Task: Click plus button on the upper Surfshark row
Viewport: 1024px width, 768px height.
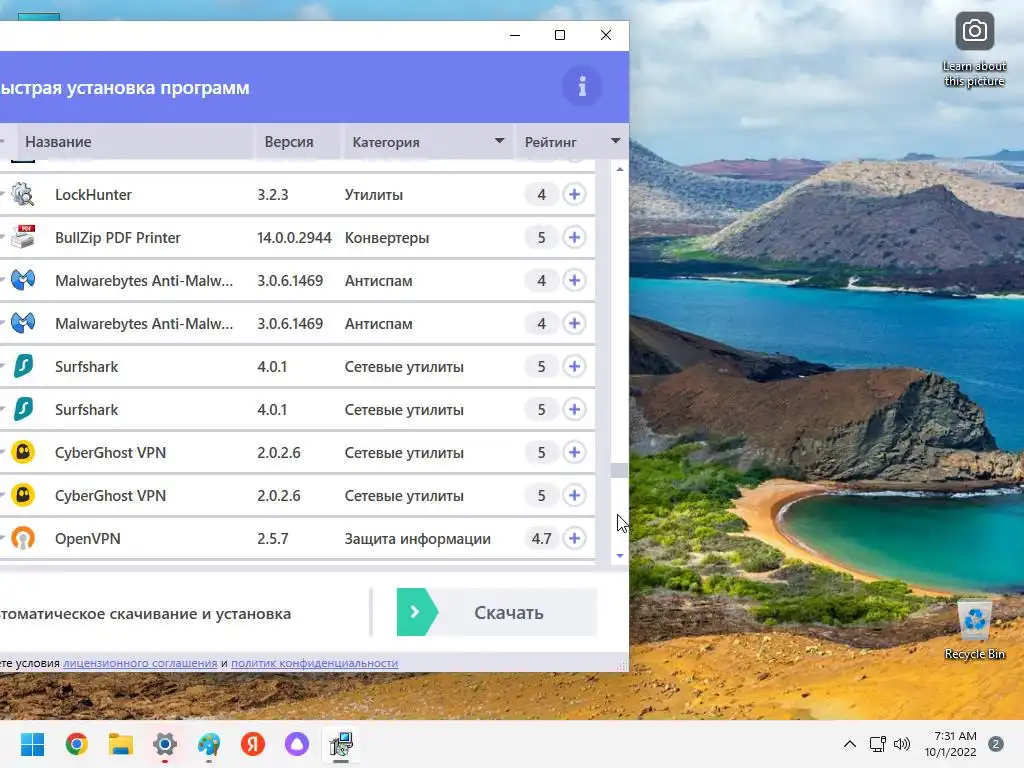Action: click(574, 366)
